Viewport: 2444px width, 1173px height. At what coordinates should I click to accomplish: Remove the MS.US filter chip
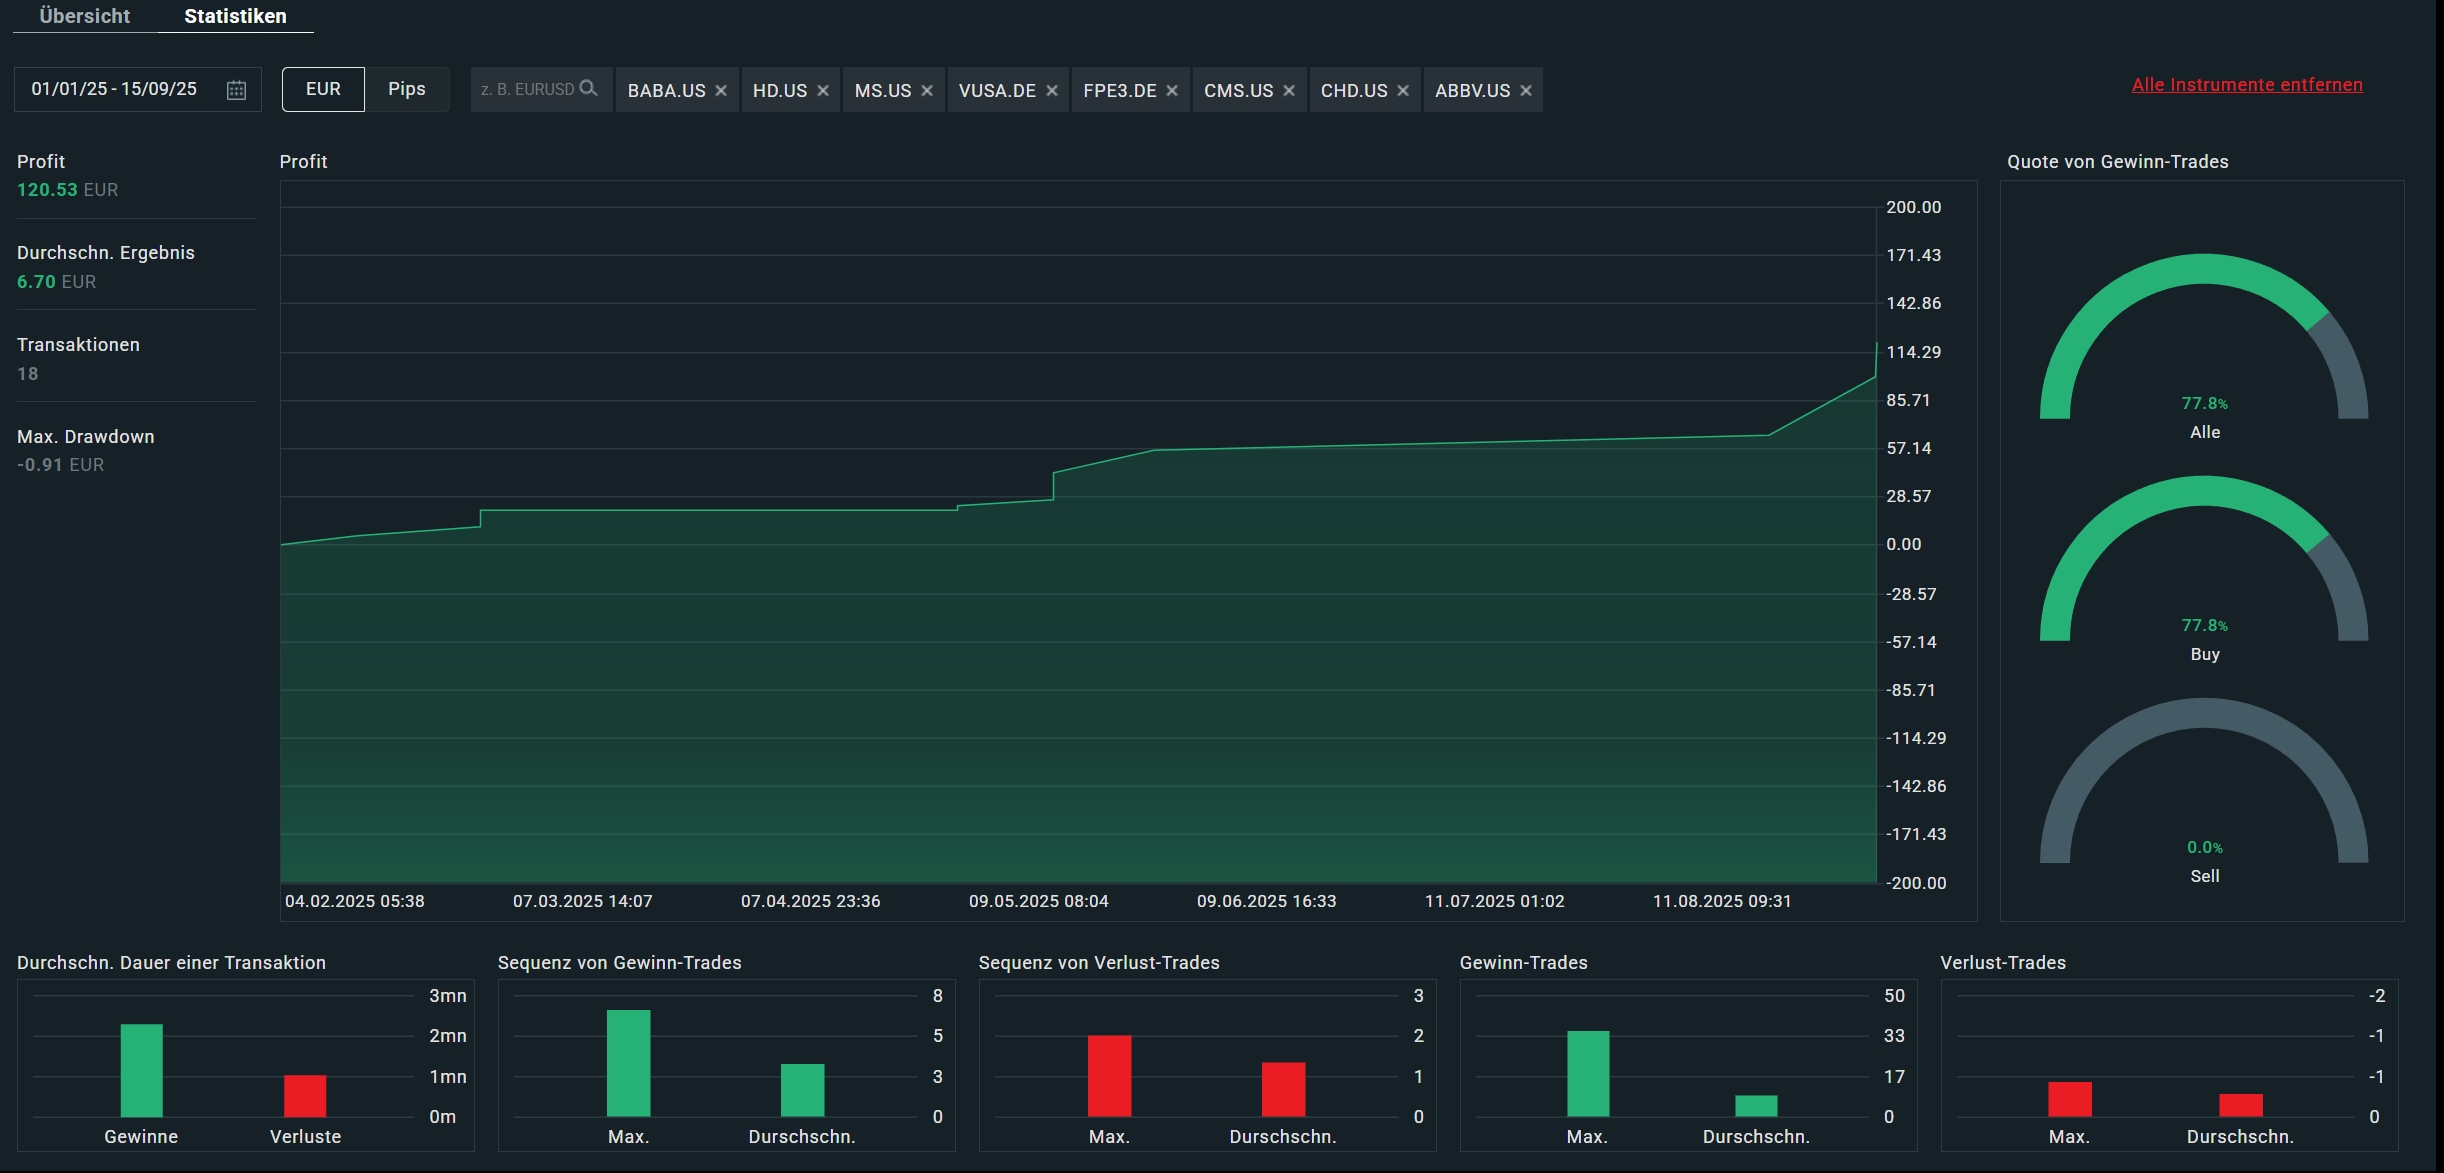point(927,91)
